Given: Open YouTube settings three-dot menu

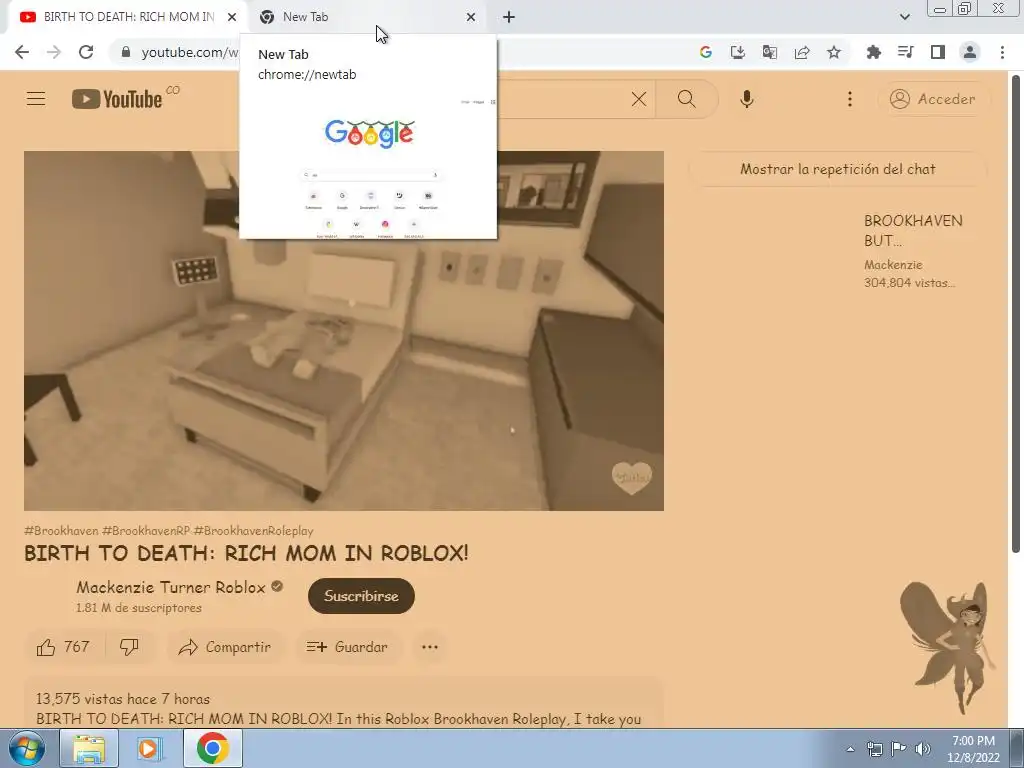Looking at the screenshot, I should tap(849, 99).
